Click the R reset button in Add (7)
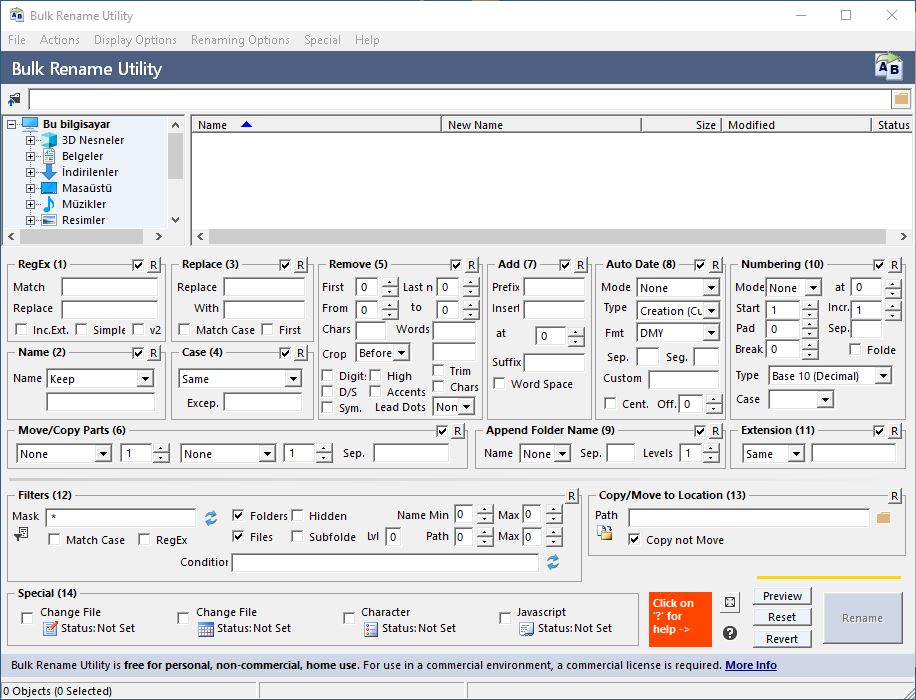The height and width of the screenshot is (700, 916). click(580, 265)
